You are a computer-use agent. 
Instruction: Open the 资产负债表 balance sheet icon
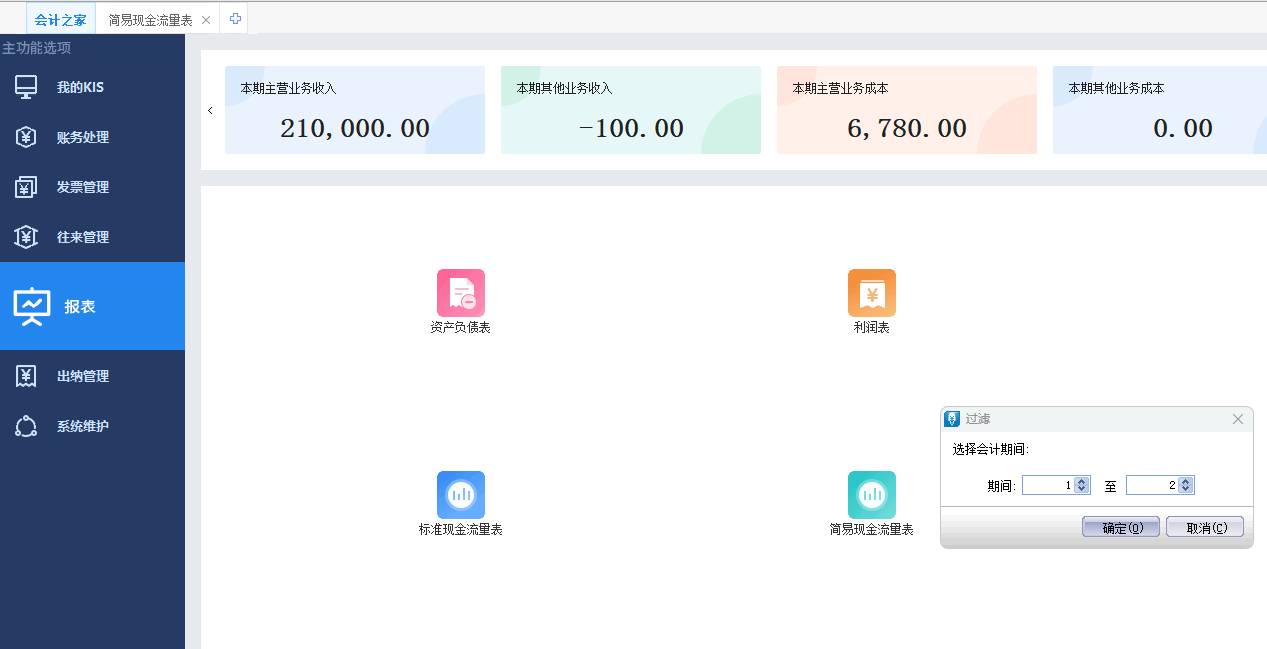[460, 293]
